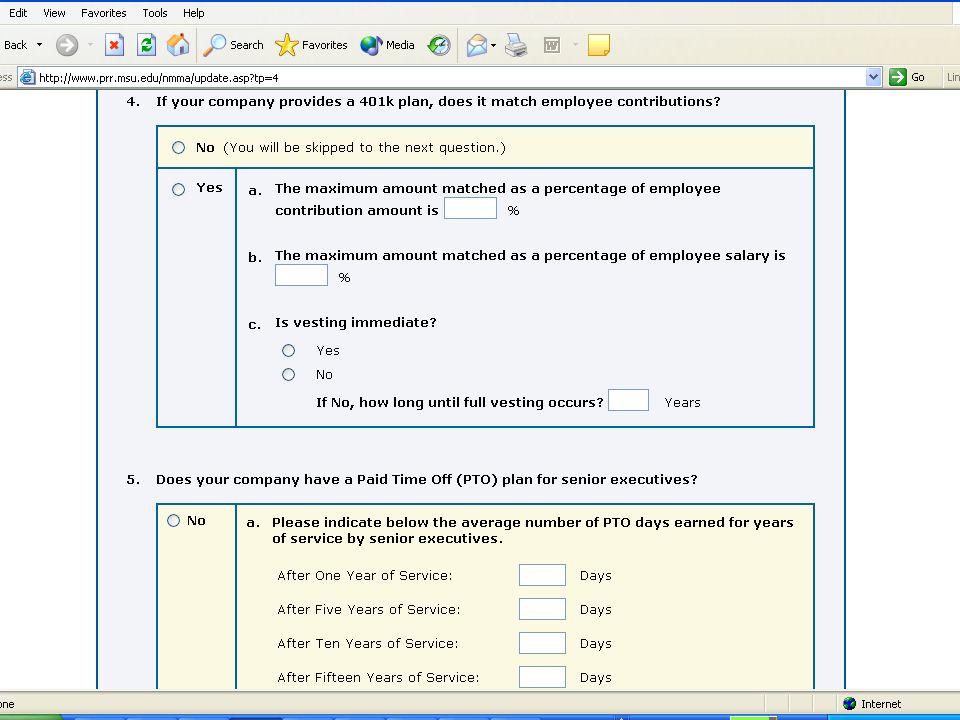Open History clock icon
Viewport: 960px width, 720px height.
(439, 45)
